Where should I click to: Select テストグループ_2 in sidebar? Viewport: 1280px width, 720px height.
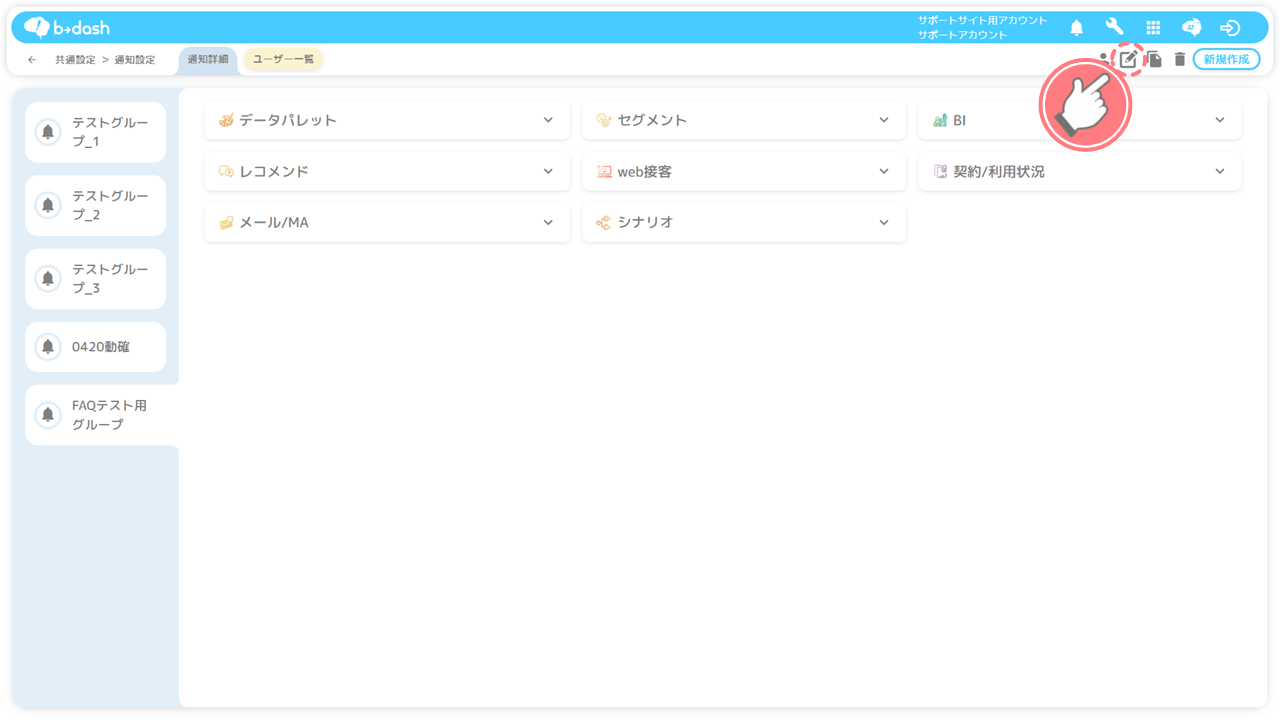point(96,205)
